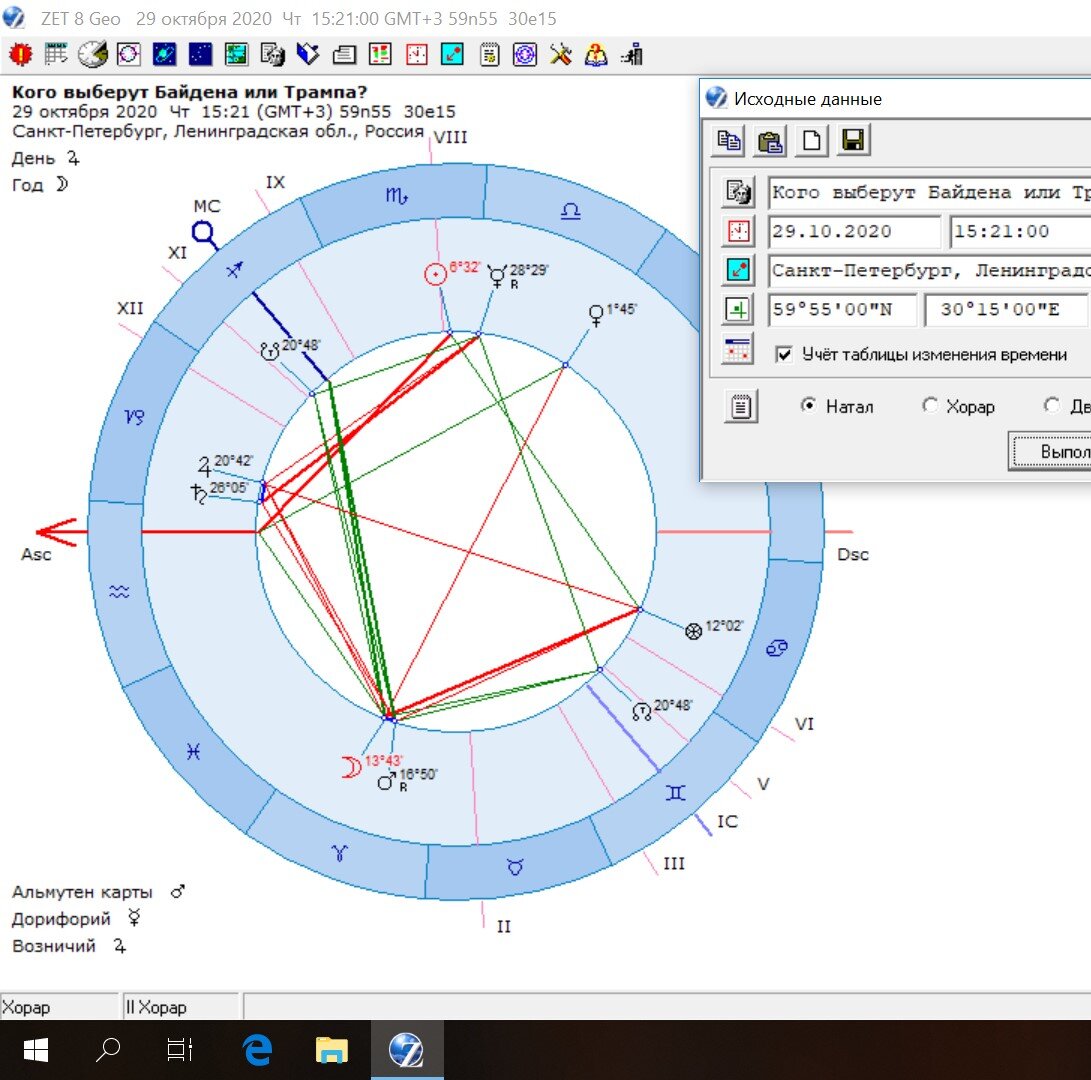Click the II Хорар status bar cell
The height and width of the screenshot is (1080, 1091).
[181, 1007]
